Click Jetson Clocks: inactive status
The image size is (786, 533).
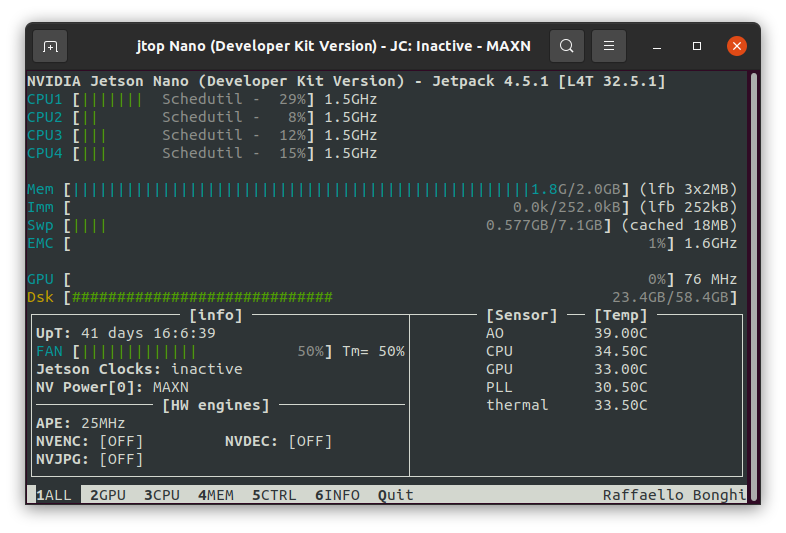(139, 370)
